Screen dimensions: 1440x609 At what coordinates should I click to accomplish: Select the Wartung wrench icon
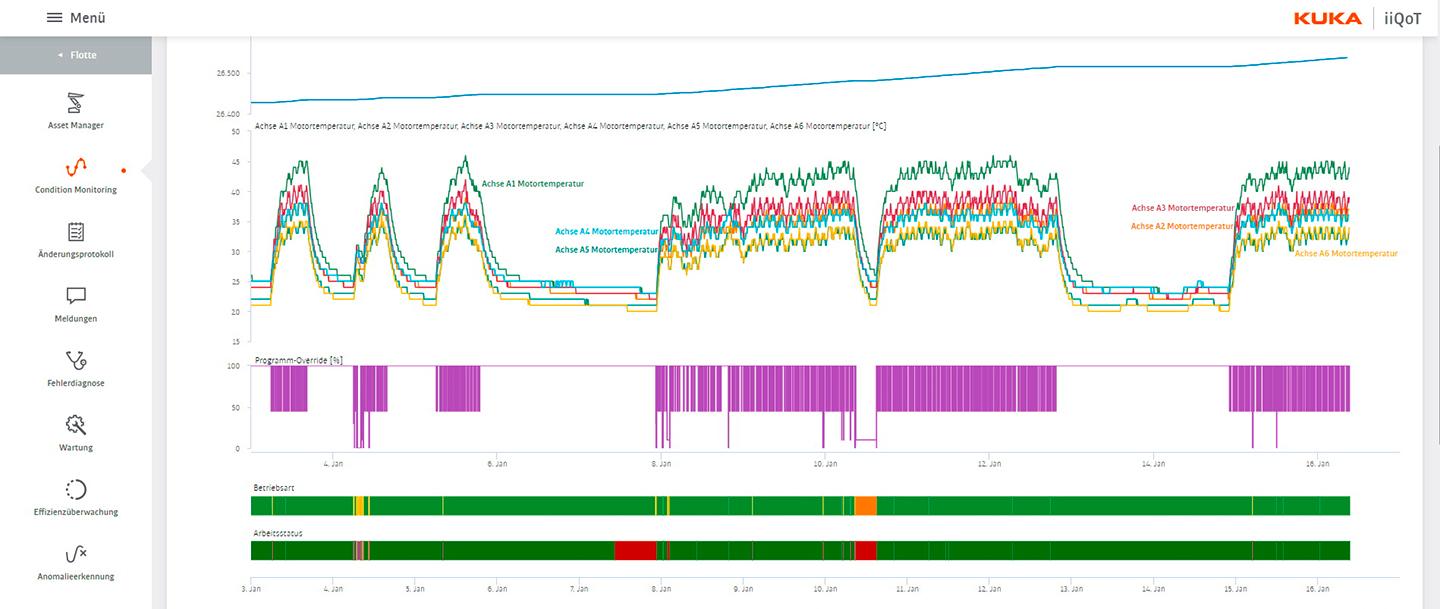tap(76, 425)
